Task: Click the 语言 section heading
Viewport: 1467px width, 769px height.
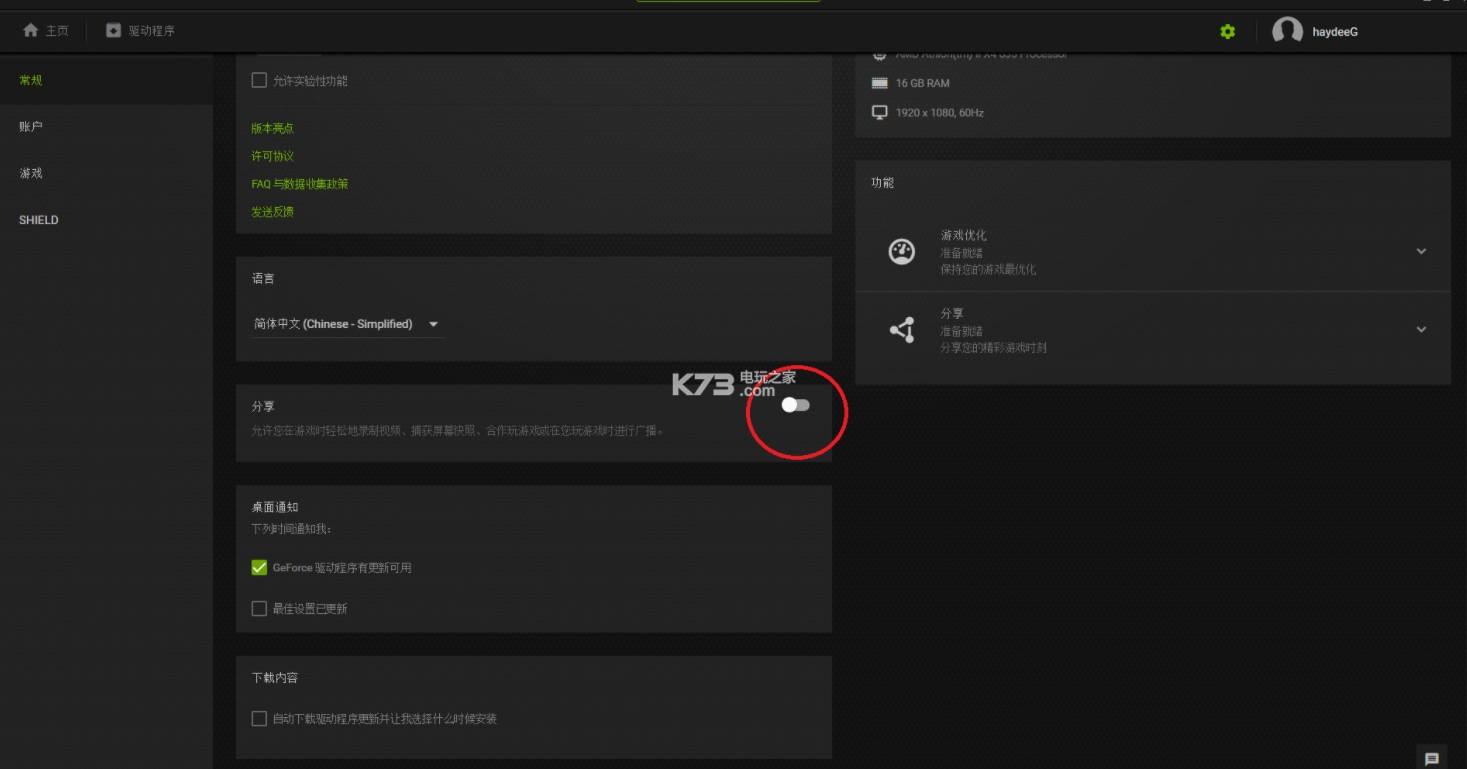Action: coord(263,278)
